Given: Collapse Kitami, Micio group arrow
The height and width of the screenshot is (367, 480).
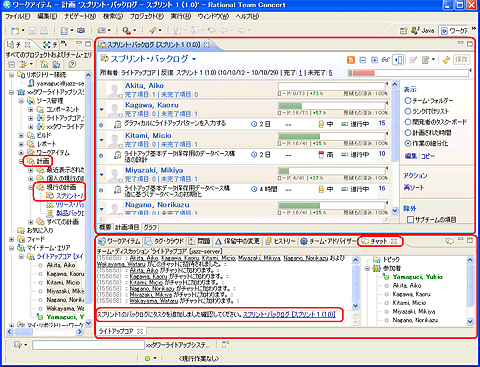Looking at the screenshot, I should tap(102, 140).
